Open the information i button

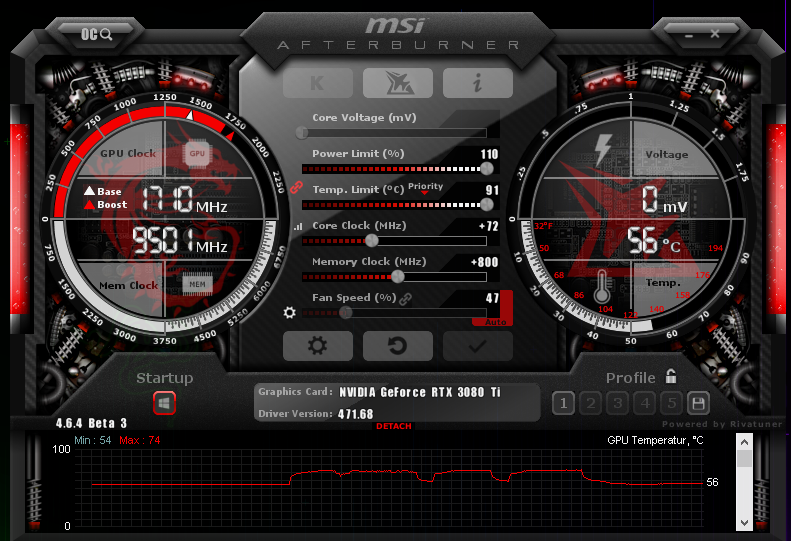pyautogui.click(x=477, y=83)
